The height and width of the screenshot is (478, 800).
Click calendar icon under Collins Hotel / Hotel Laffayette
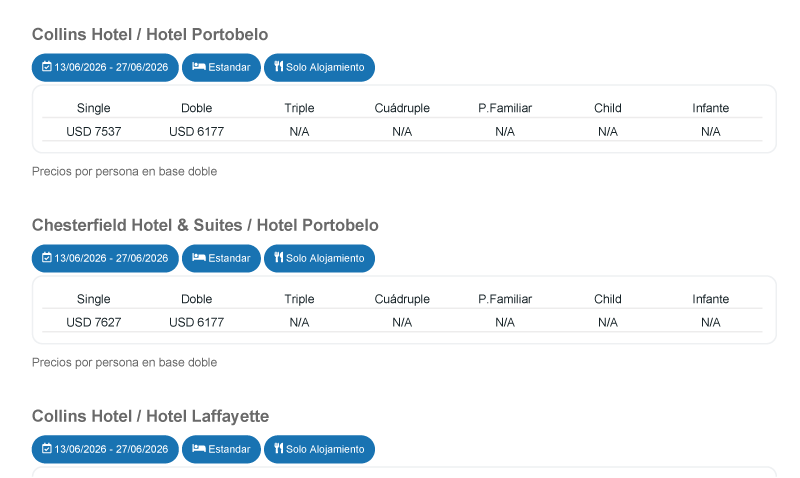tap(47, 449)
